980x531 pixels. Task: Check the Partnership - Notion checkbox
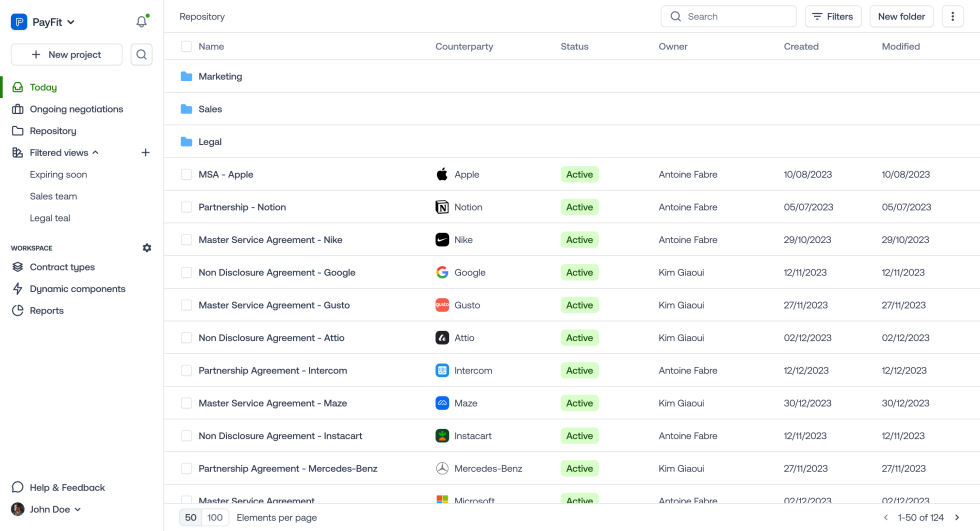point(186,207)
